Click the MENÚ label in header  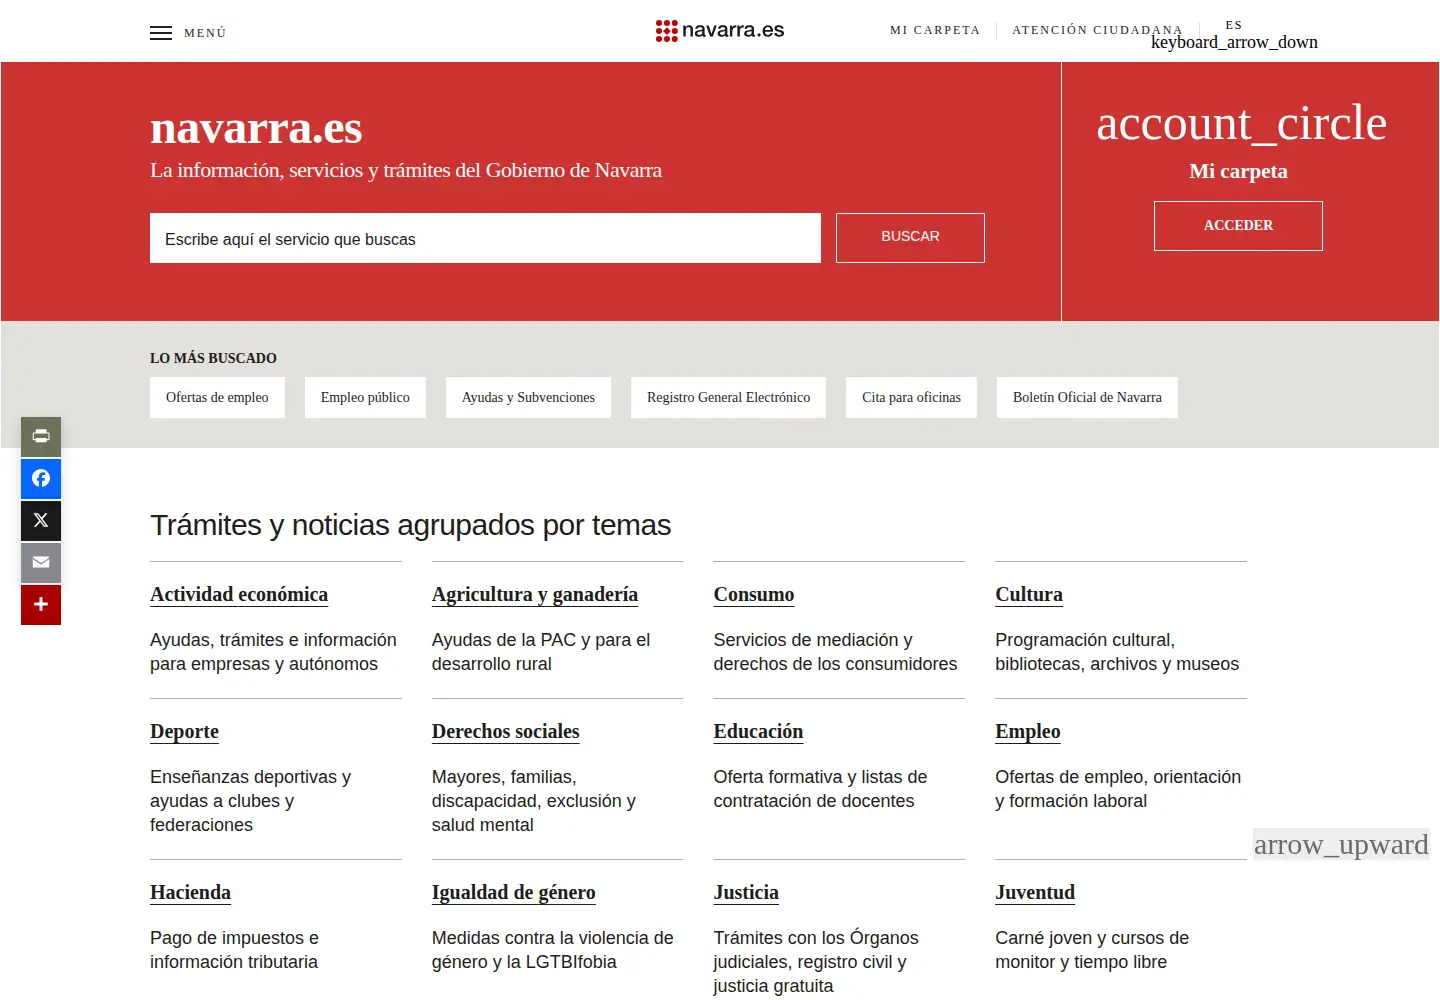(x=205, y=33)
